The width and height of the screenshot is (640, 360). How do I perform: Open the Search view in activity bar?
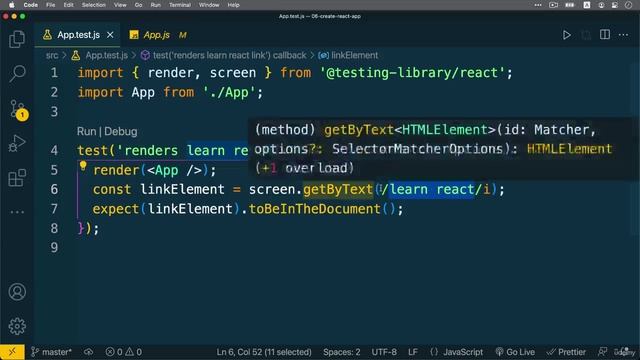(x=17, y=74)
